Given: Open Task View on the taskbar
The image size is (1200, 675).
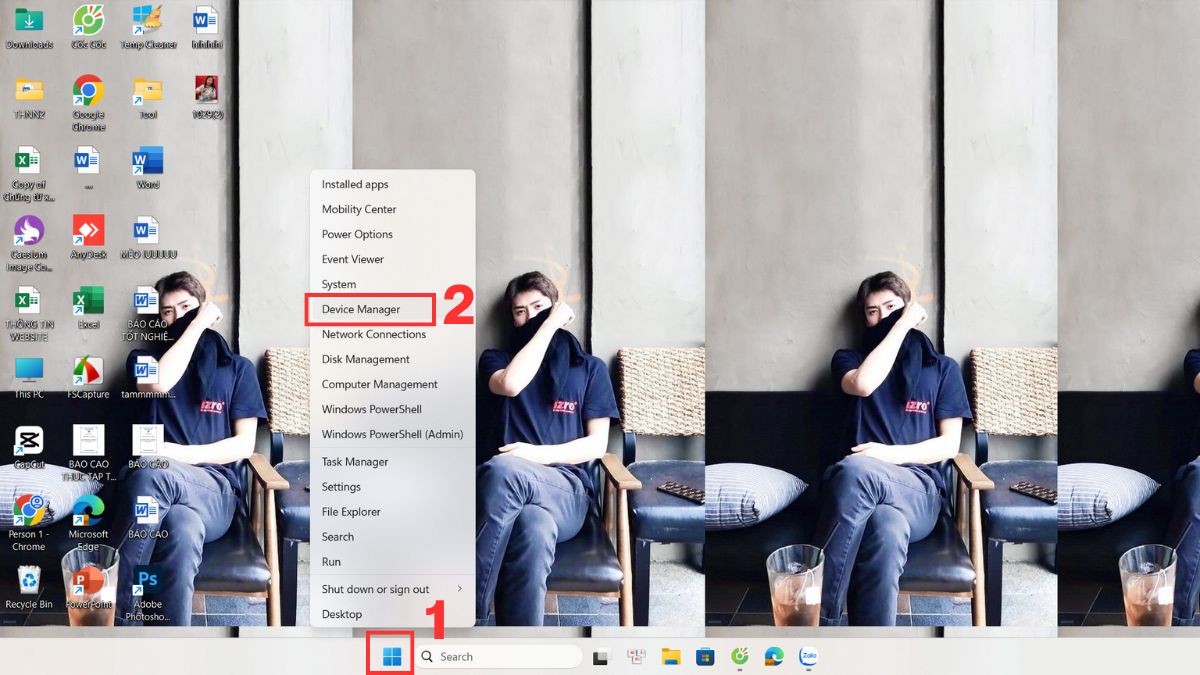Looking at the screenshot, I should pos(601,657).
